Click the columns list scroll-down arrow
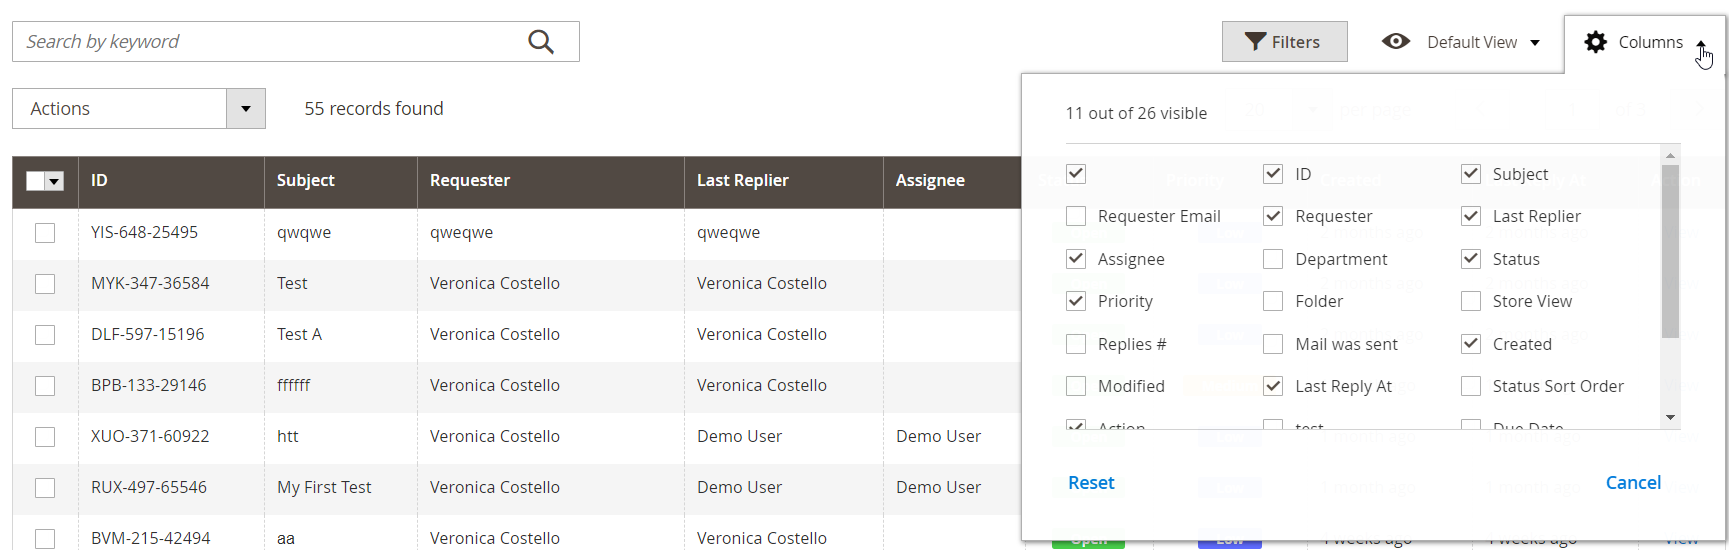The image size is (1729, 550). tap(1670, 418)
